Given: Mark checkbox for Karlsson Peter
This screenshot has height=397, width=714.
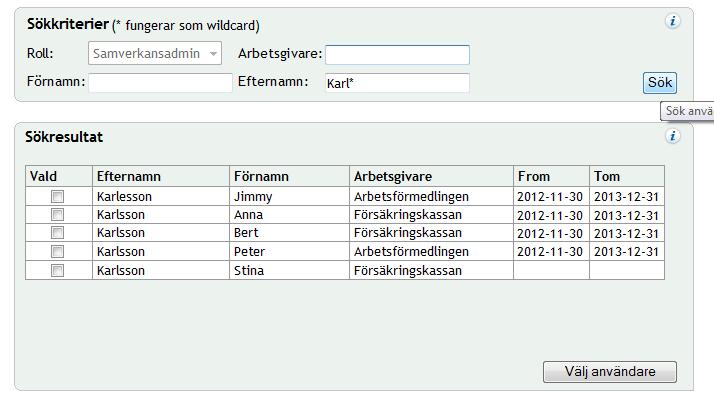Looking at the screenshot, I should (x=57, y=251).
